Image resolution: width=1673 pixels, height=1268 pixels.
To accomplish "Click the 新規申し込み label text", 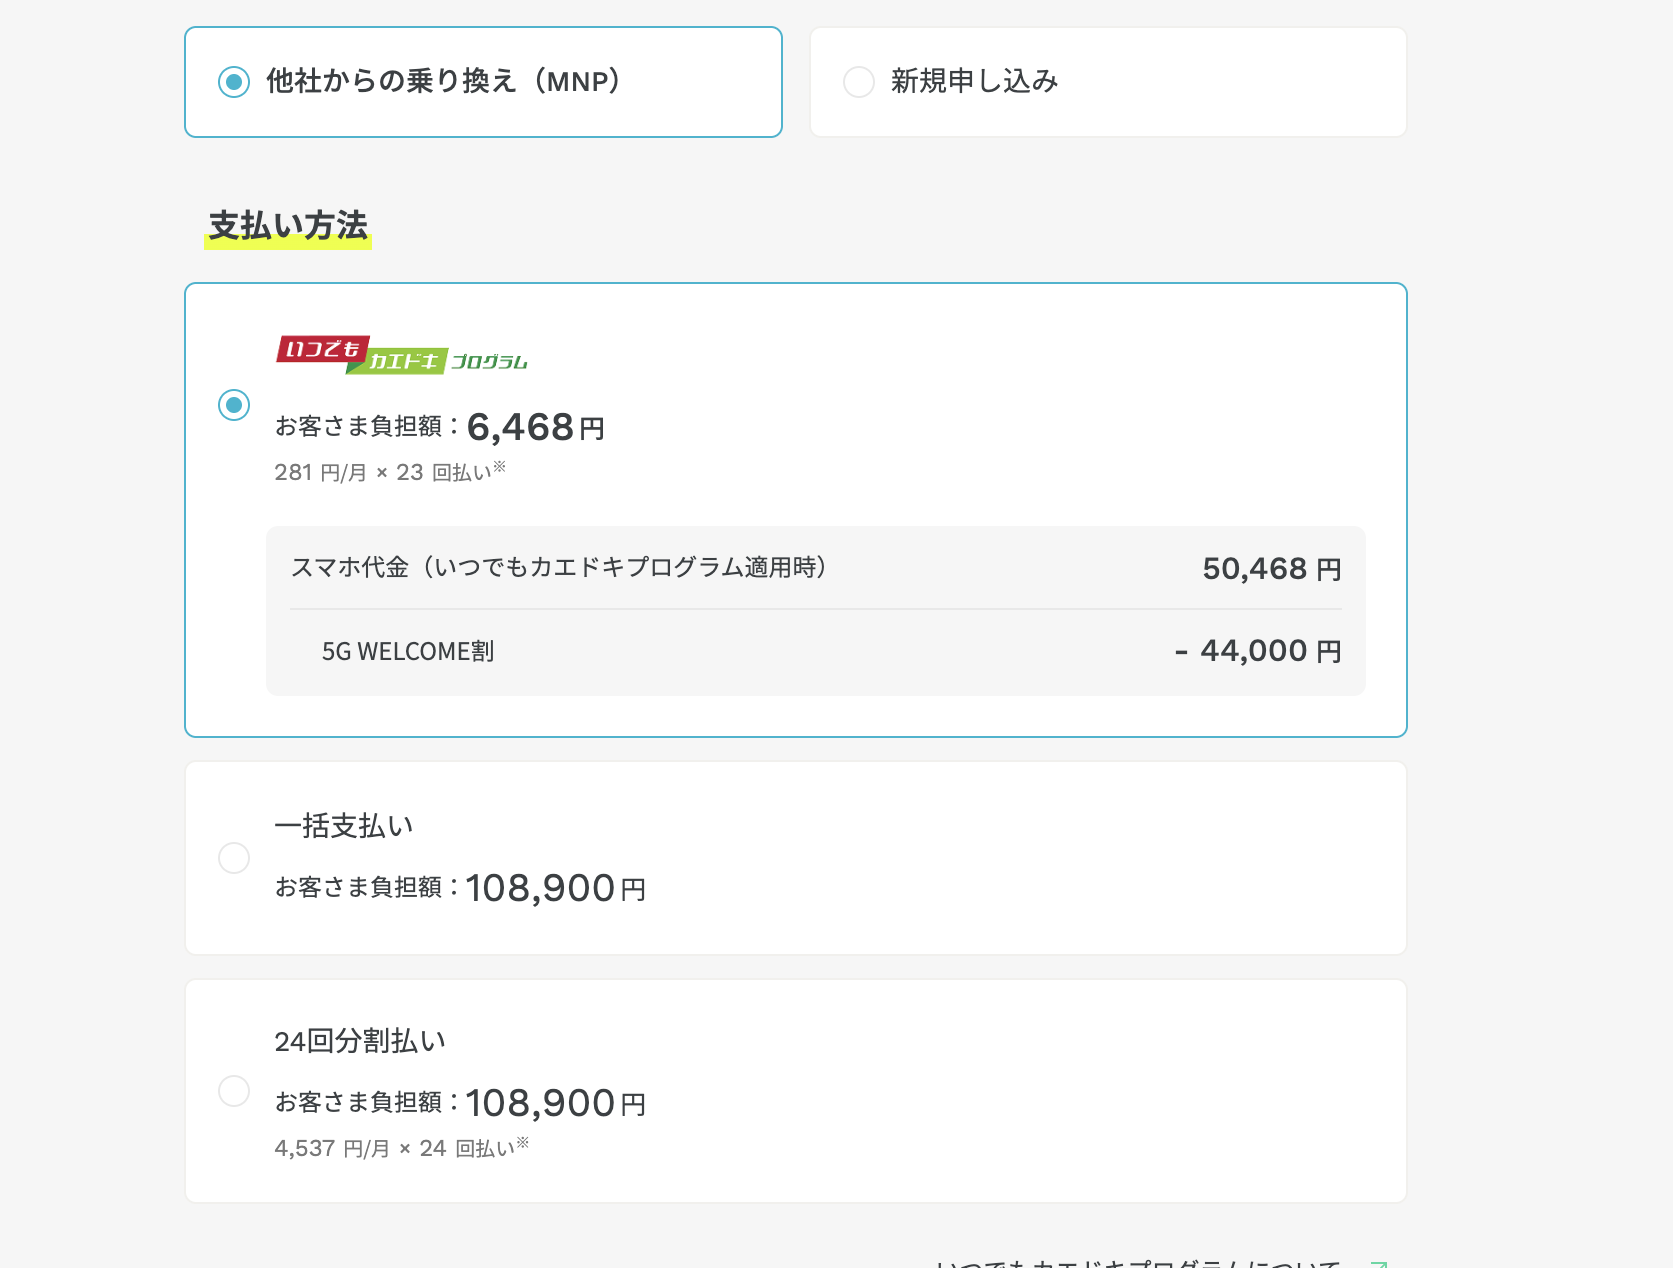I will pos(974,81).
